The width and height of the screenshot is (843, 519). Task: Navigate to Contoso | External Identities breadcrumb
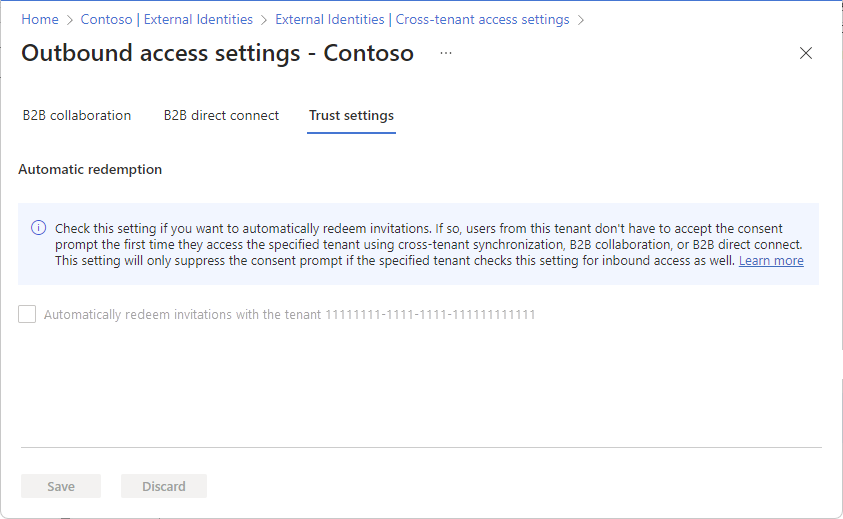(167, 19)
